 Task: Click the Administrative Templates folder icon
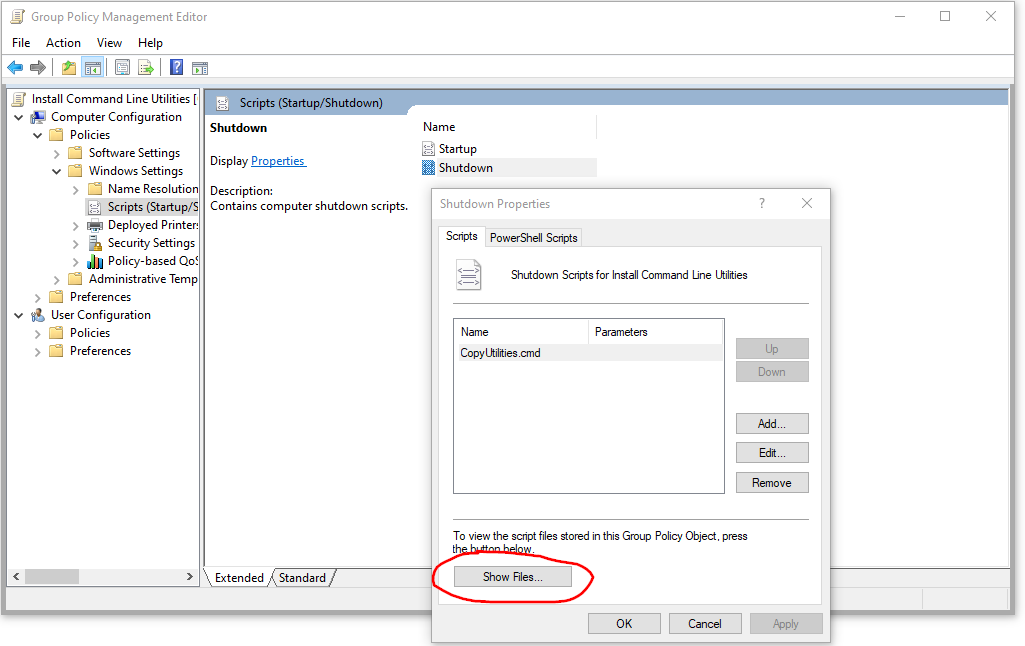[x=76, y=279]
